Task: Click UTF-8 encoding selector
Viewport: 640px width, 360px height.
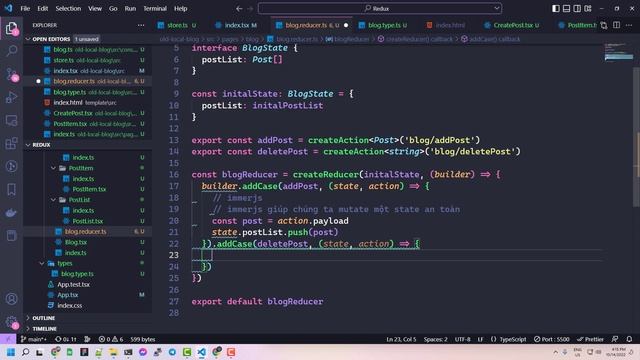Action: [x=462, y=339]
